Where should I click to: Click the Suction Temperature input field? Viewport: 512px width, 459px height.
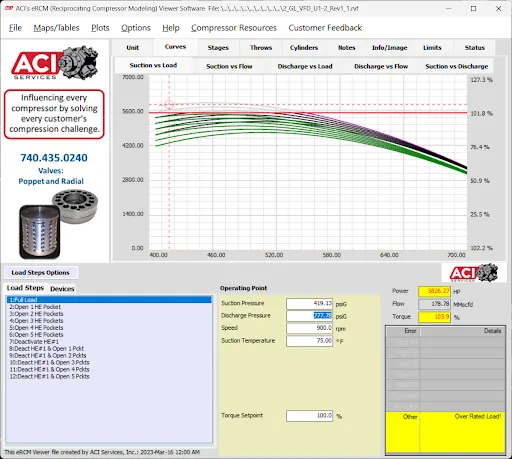[x=309, y=341]
